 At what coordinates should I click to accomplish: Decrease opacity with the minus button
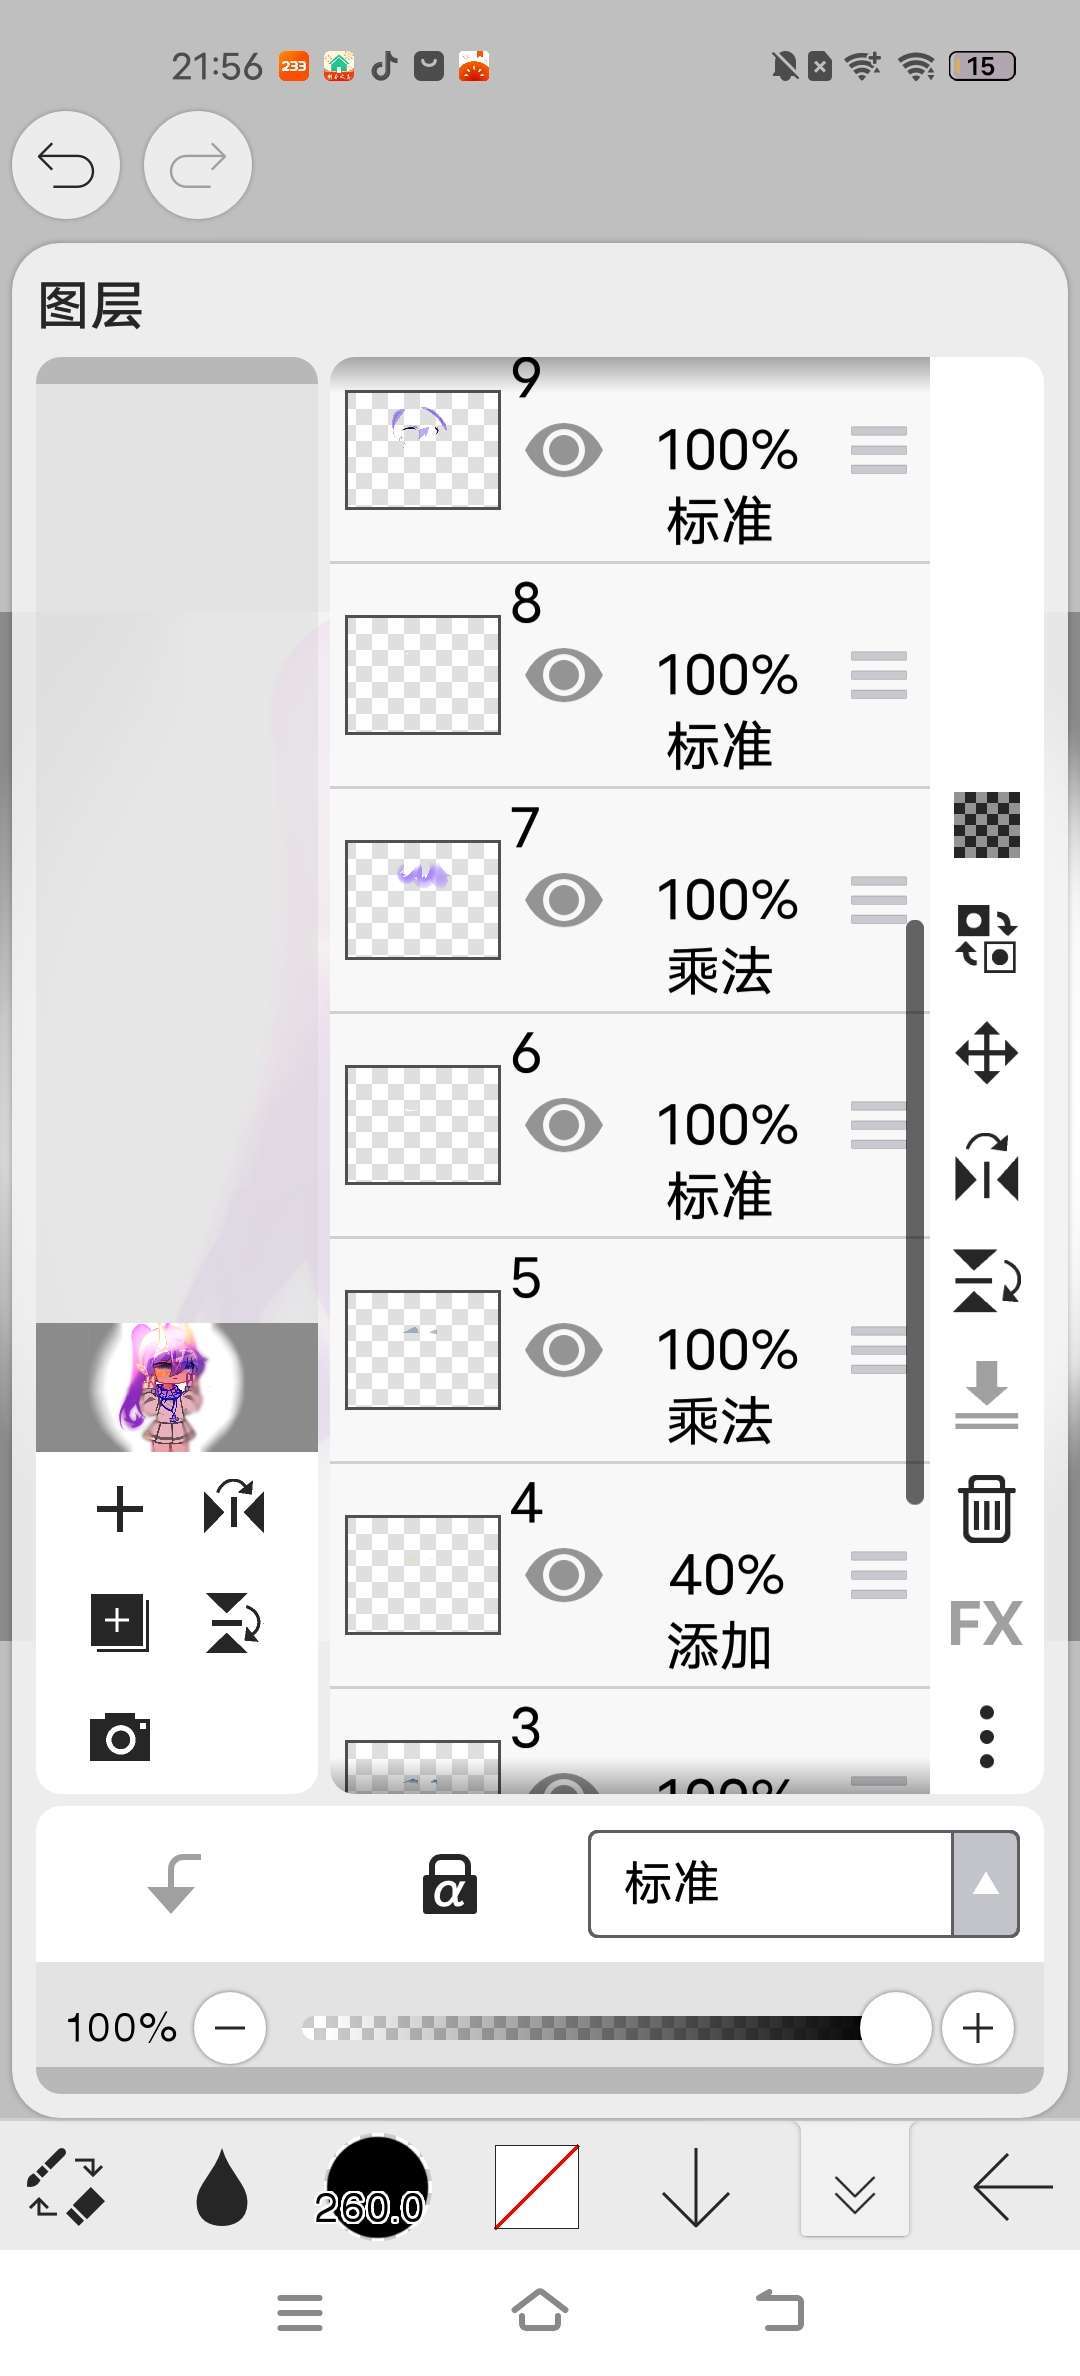tap(230, 2028)
